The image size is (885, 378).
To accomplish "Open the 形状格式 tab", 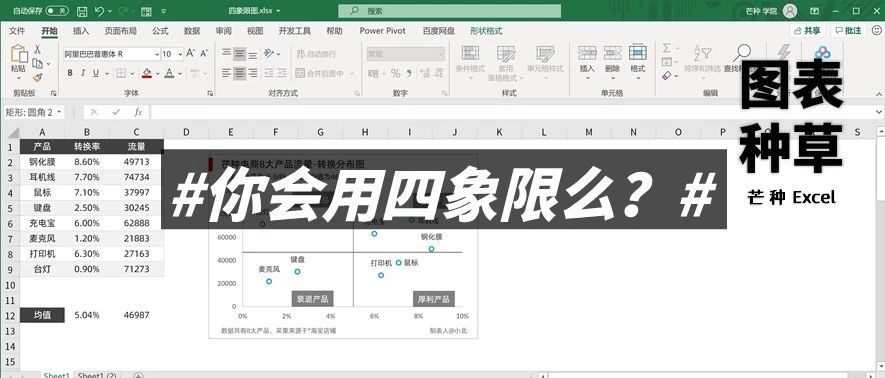I will click(x=487, y=31).
